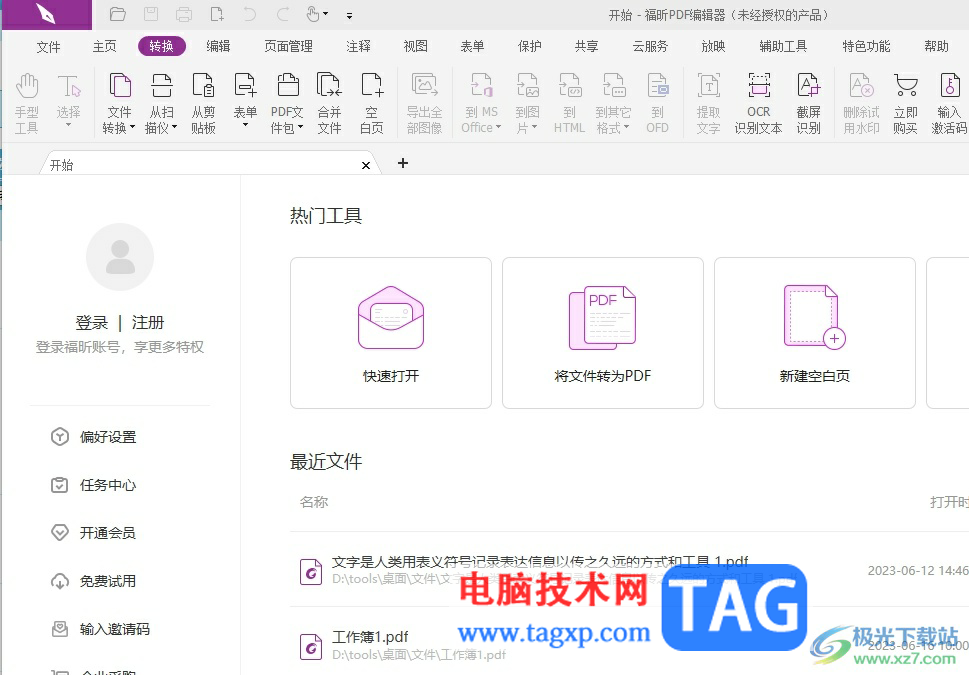Click 删除试用水印 remove trial watermark icon

(861, 103)
